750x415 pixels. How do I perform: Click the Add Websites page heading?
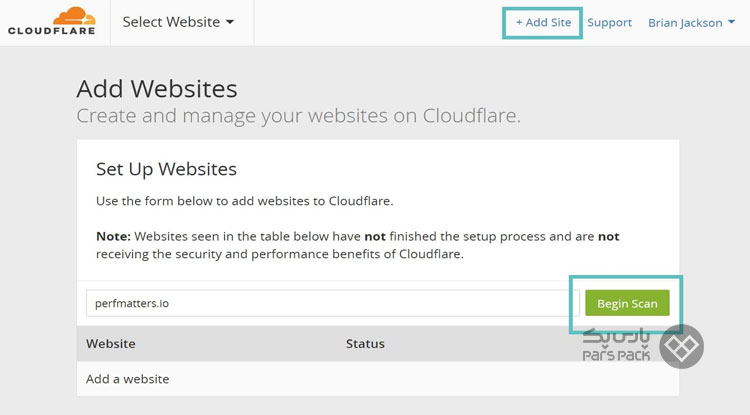[x=157, y=88]
